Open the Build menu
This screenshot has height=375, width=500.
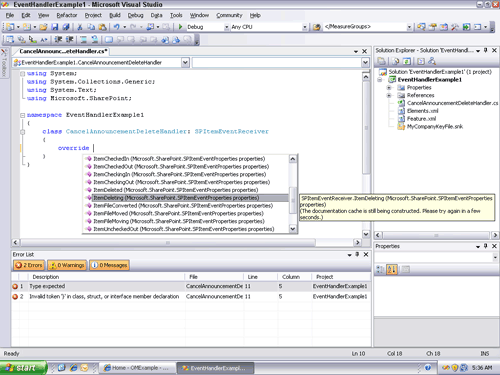(115, 15)
